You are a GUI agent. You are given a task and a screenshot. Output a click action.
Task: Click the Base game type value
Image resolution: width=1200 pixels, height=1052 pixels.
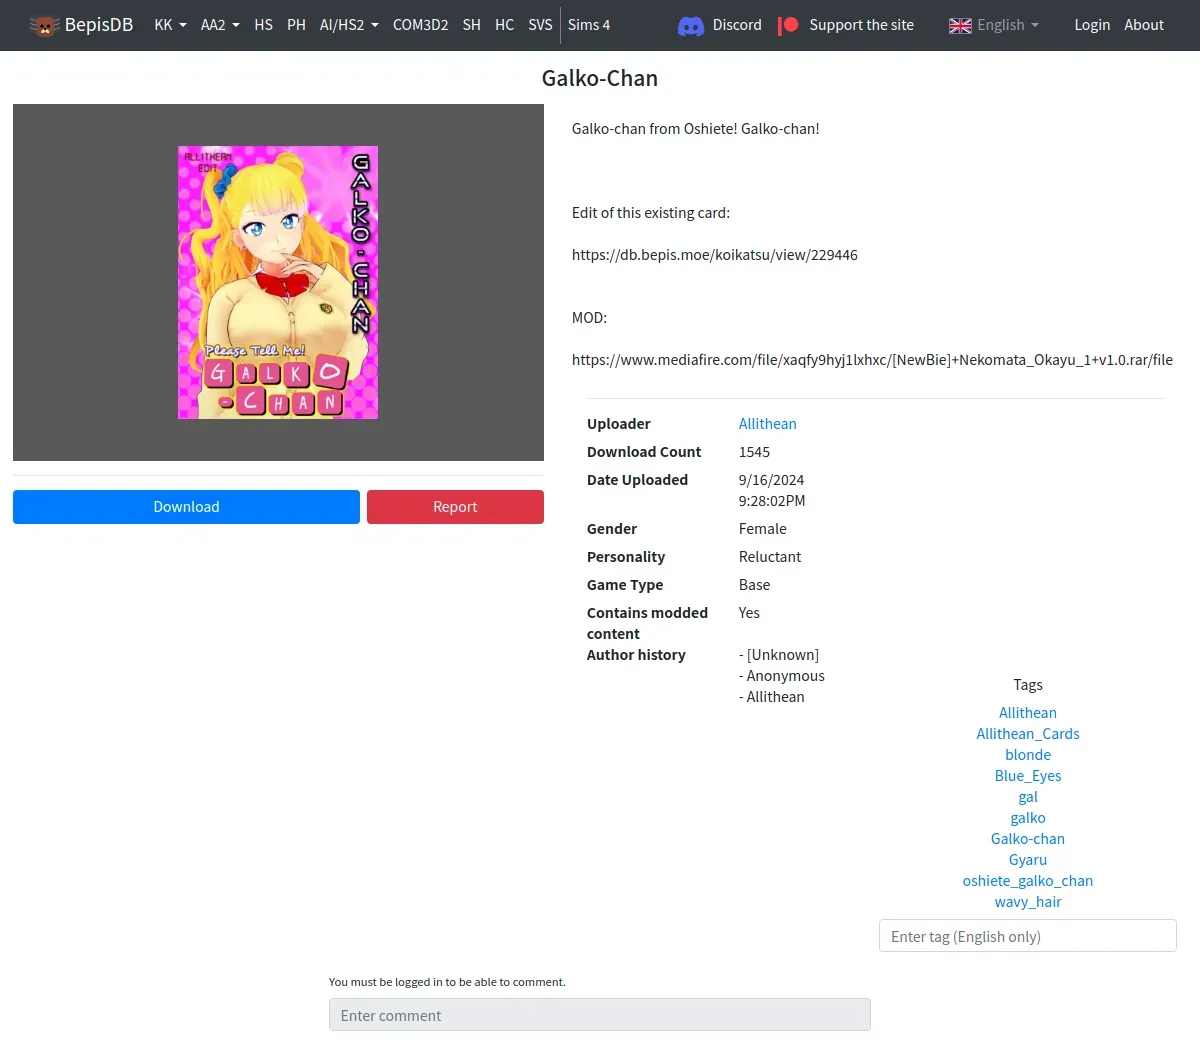tap(755, 585)
